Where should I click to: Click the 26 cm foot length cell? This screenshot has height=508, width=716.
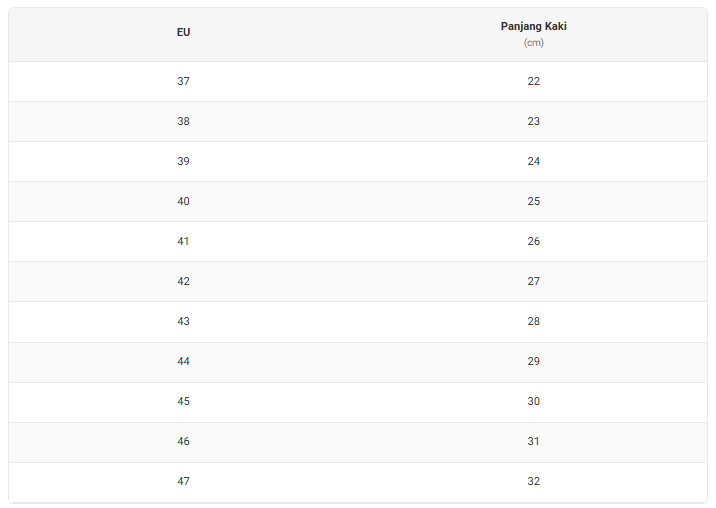[x=533, y=241]
